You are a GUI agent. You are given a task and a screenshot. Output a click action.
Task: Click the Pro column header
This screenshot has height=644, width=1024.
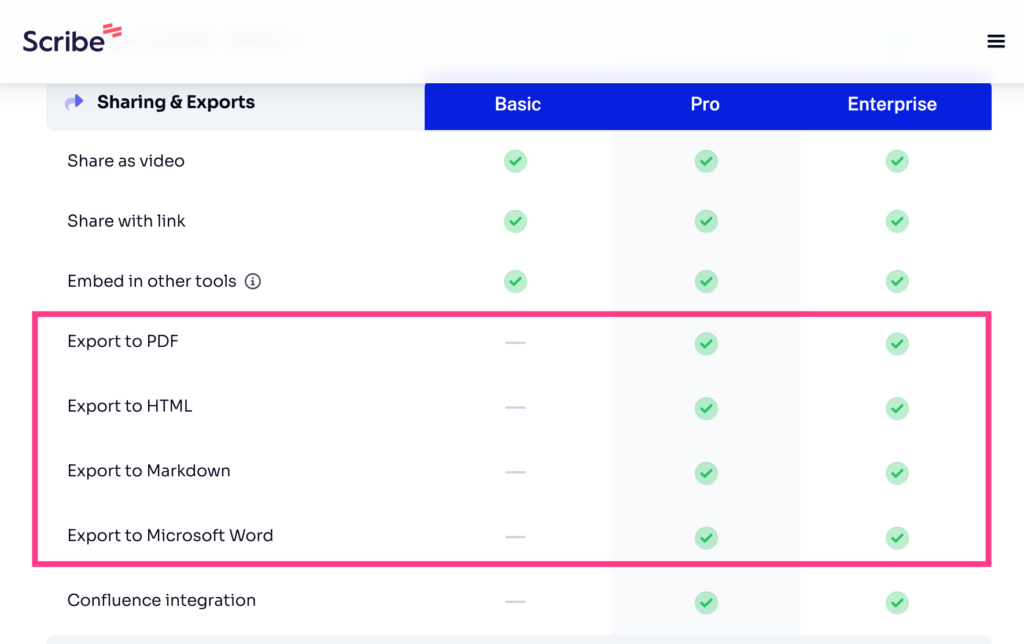[705, 104]
